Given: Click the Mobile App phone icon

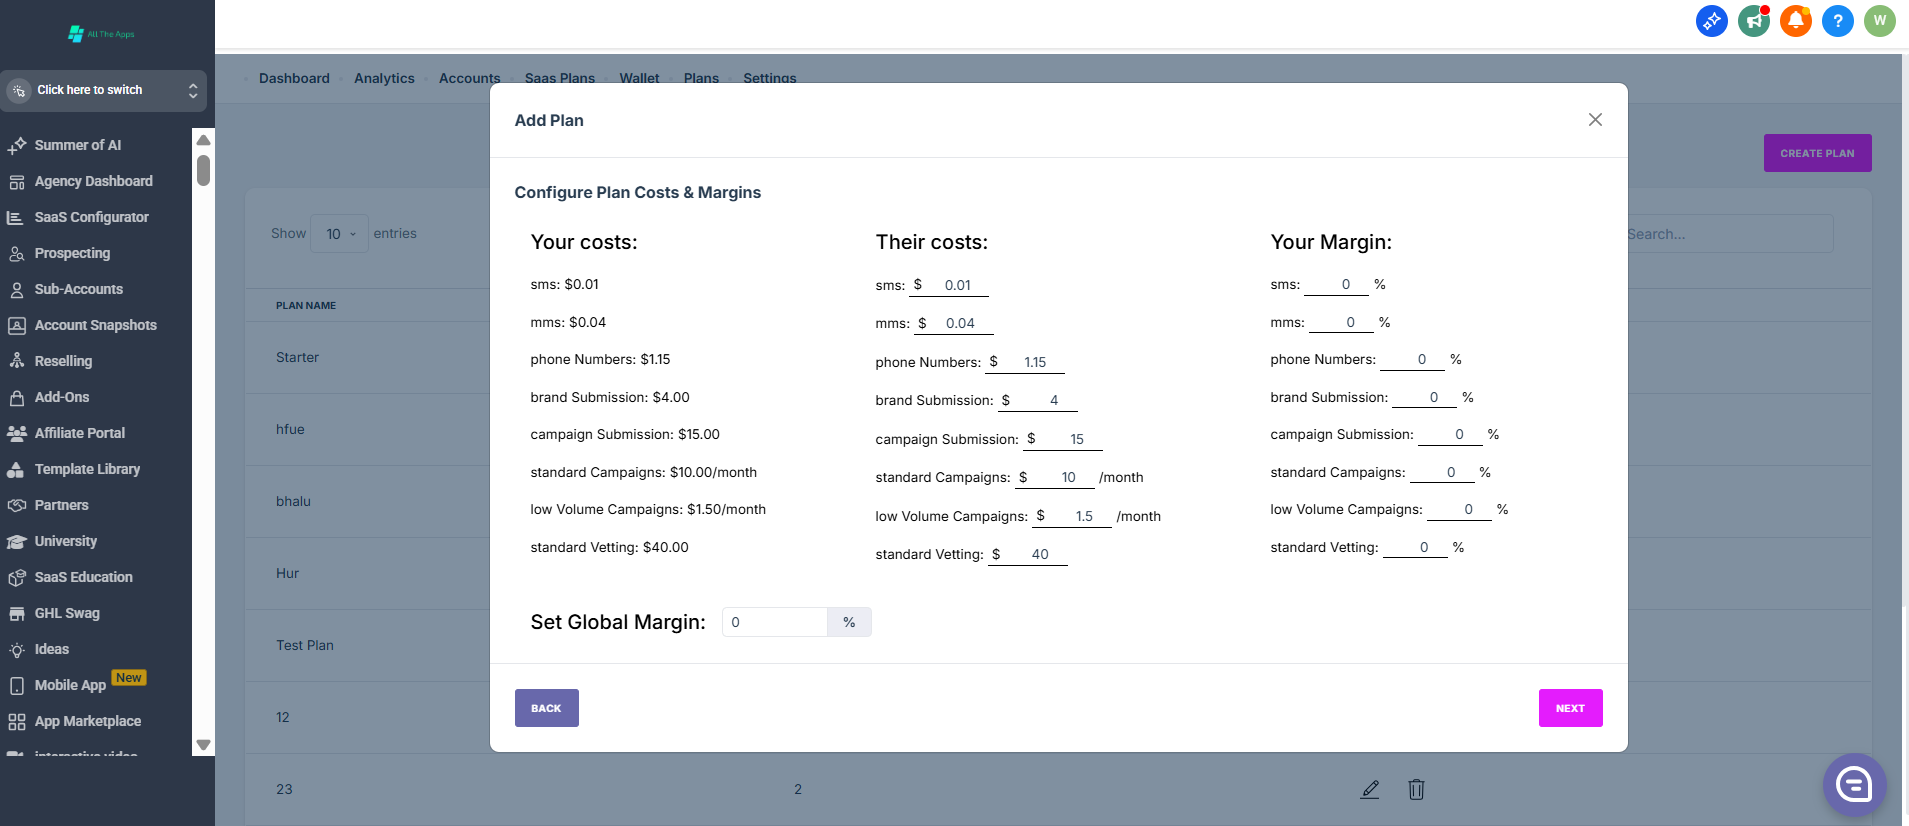Looking at the screenshot, I should coord(17,685).
